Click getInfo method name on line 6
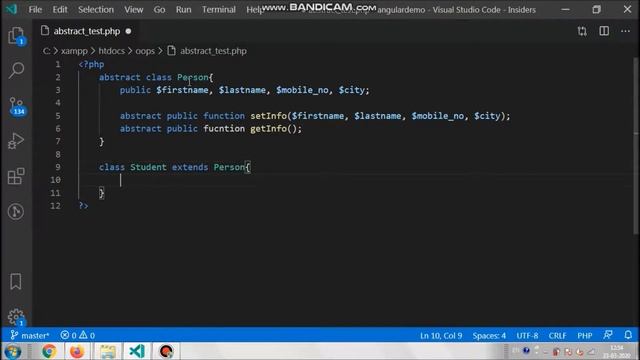 click(x=269, y=129)
